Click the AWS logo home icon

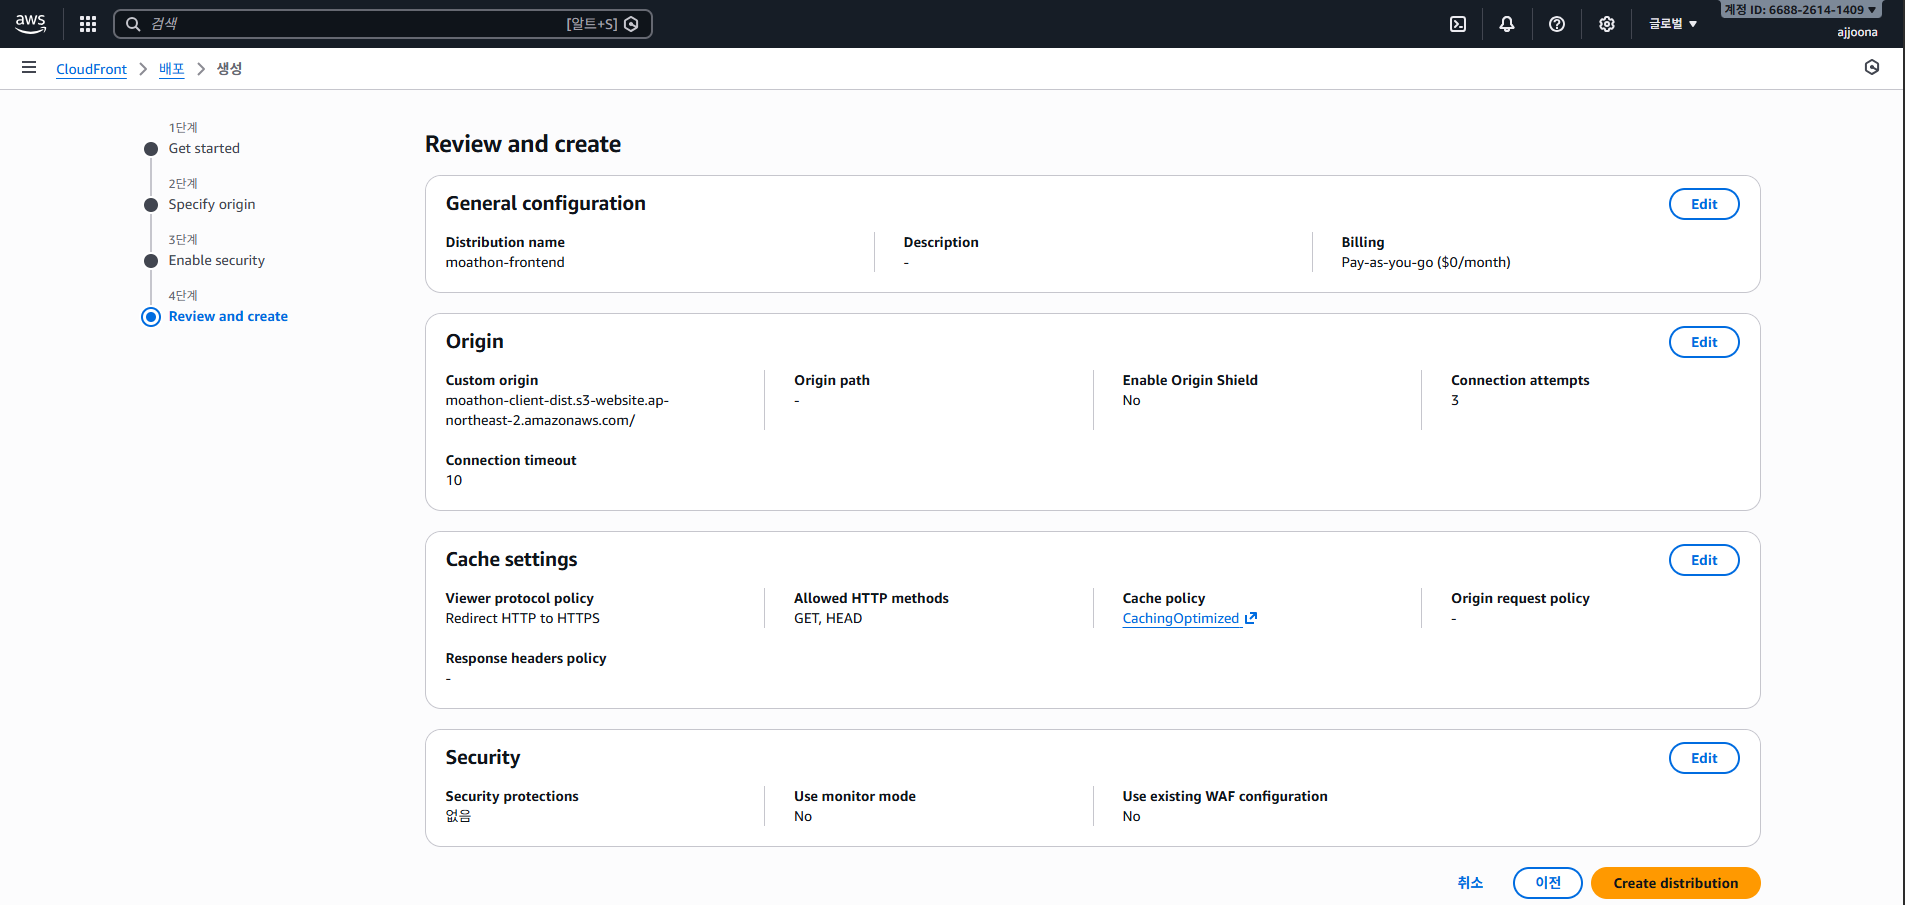pos(30,24)
